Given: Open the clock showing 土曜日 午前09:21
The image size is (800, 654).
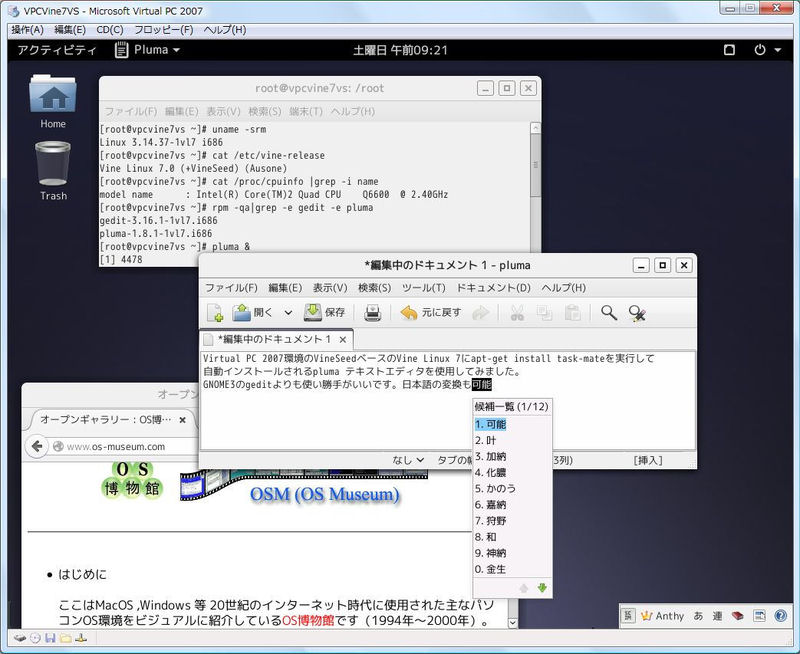Looking at the screenshot, I should 401,50.
